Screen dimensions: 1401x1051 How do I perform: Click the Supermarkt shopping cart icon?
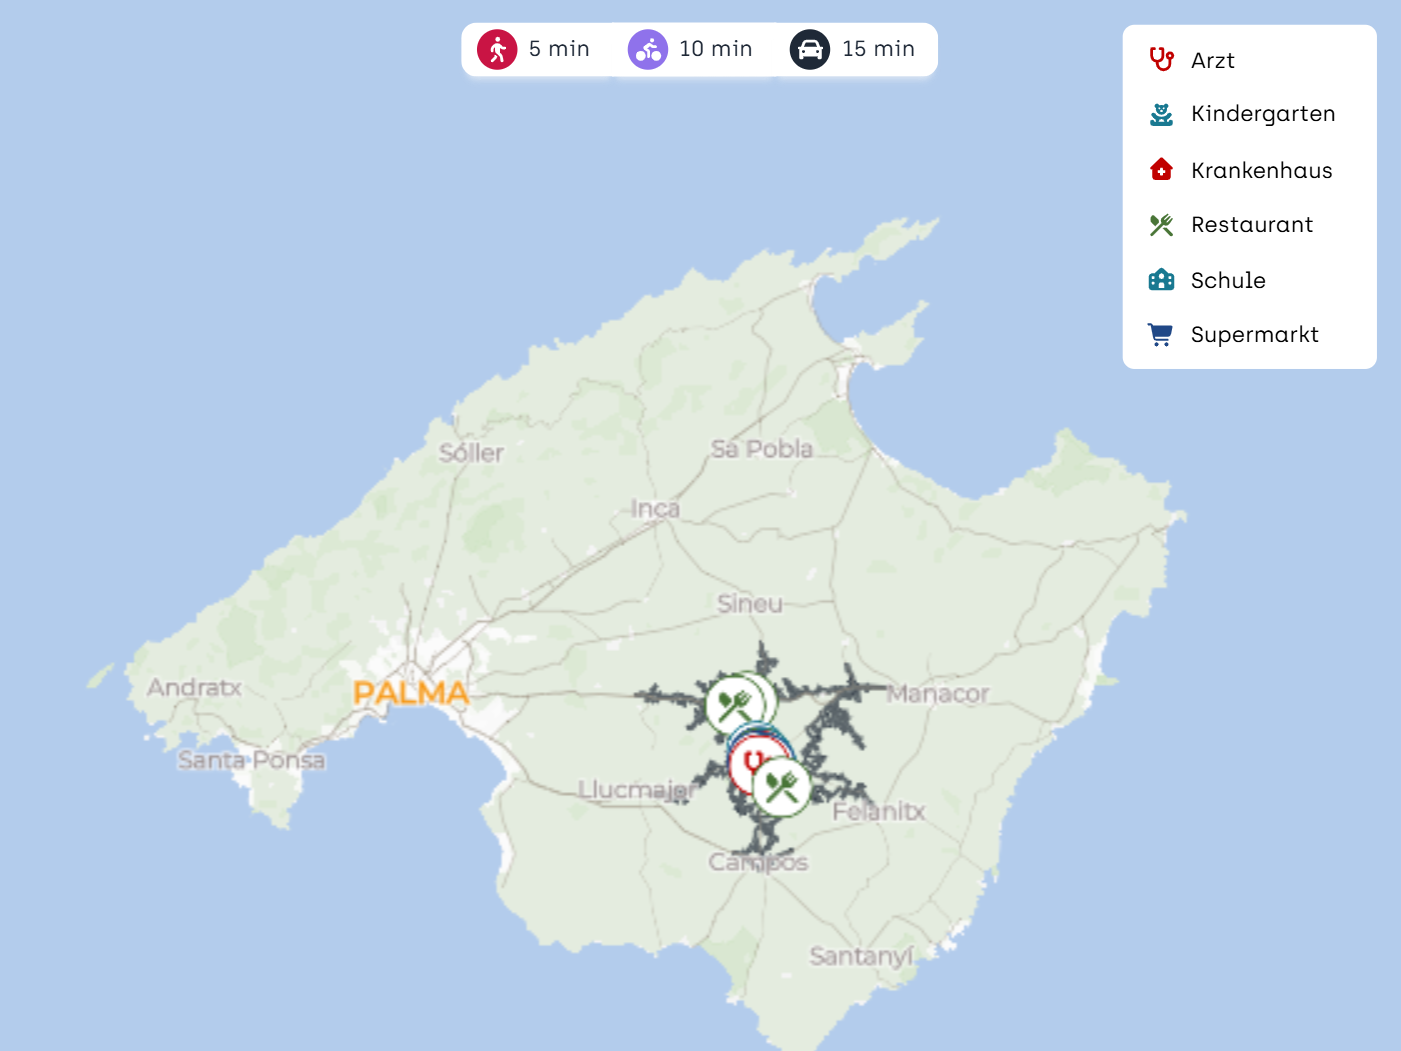click(1161, 335)
